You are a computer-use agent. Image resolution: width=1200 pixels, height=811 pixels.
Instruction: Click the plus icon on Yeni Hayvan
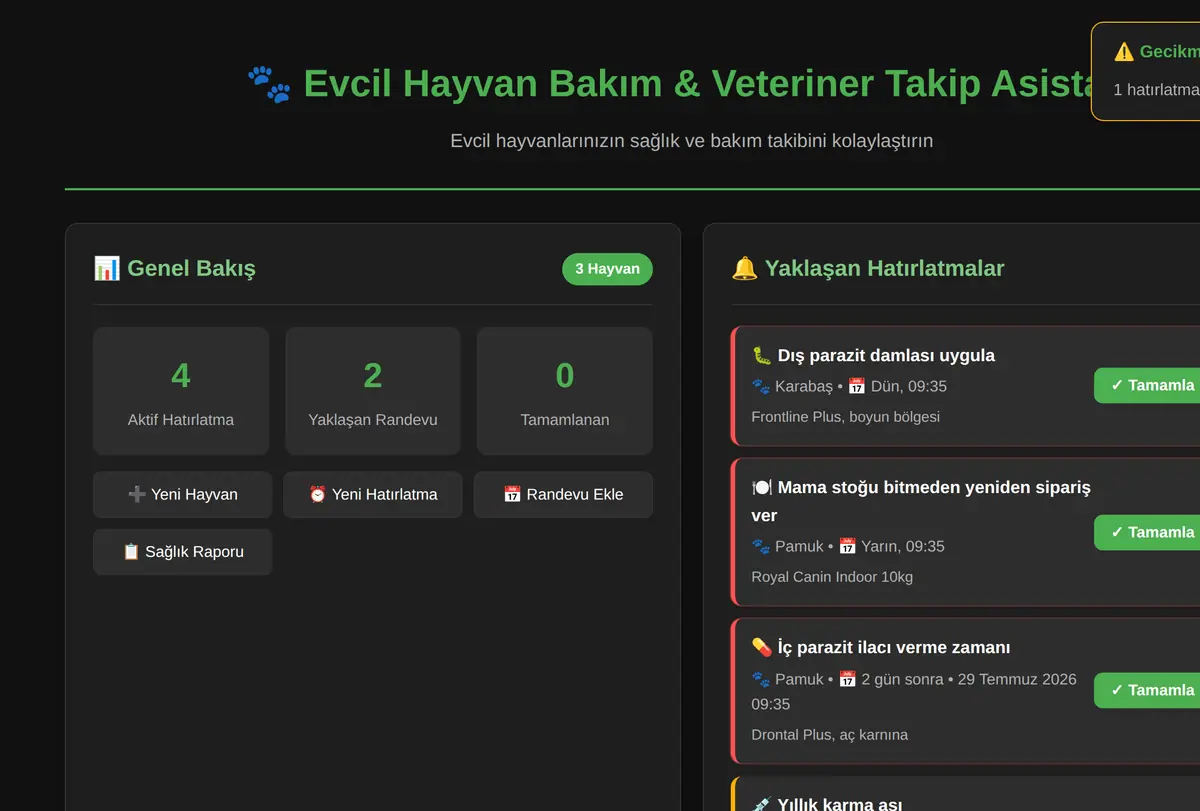[137, 495]
